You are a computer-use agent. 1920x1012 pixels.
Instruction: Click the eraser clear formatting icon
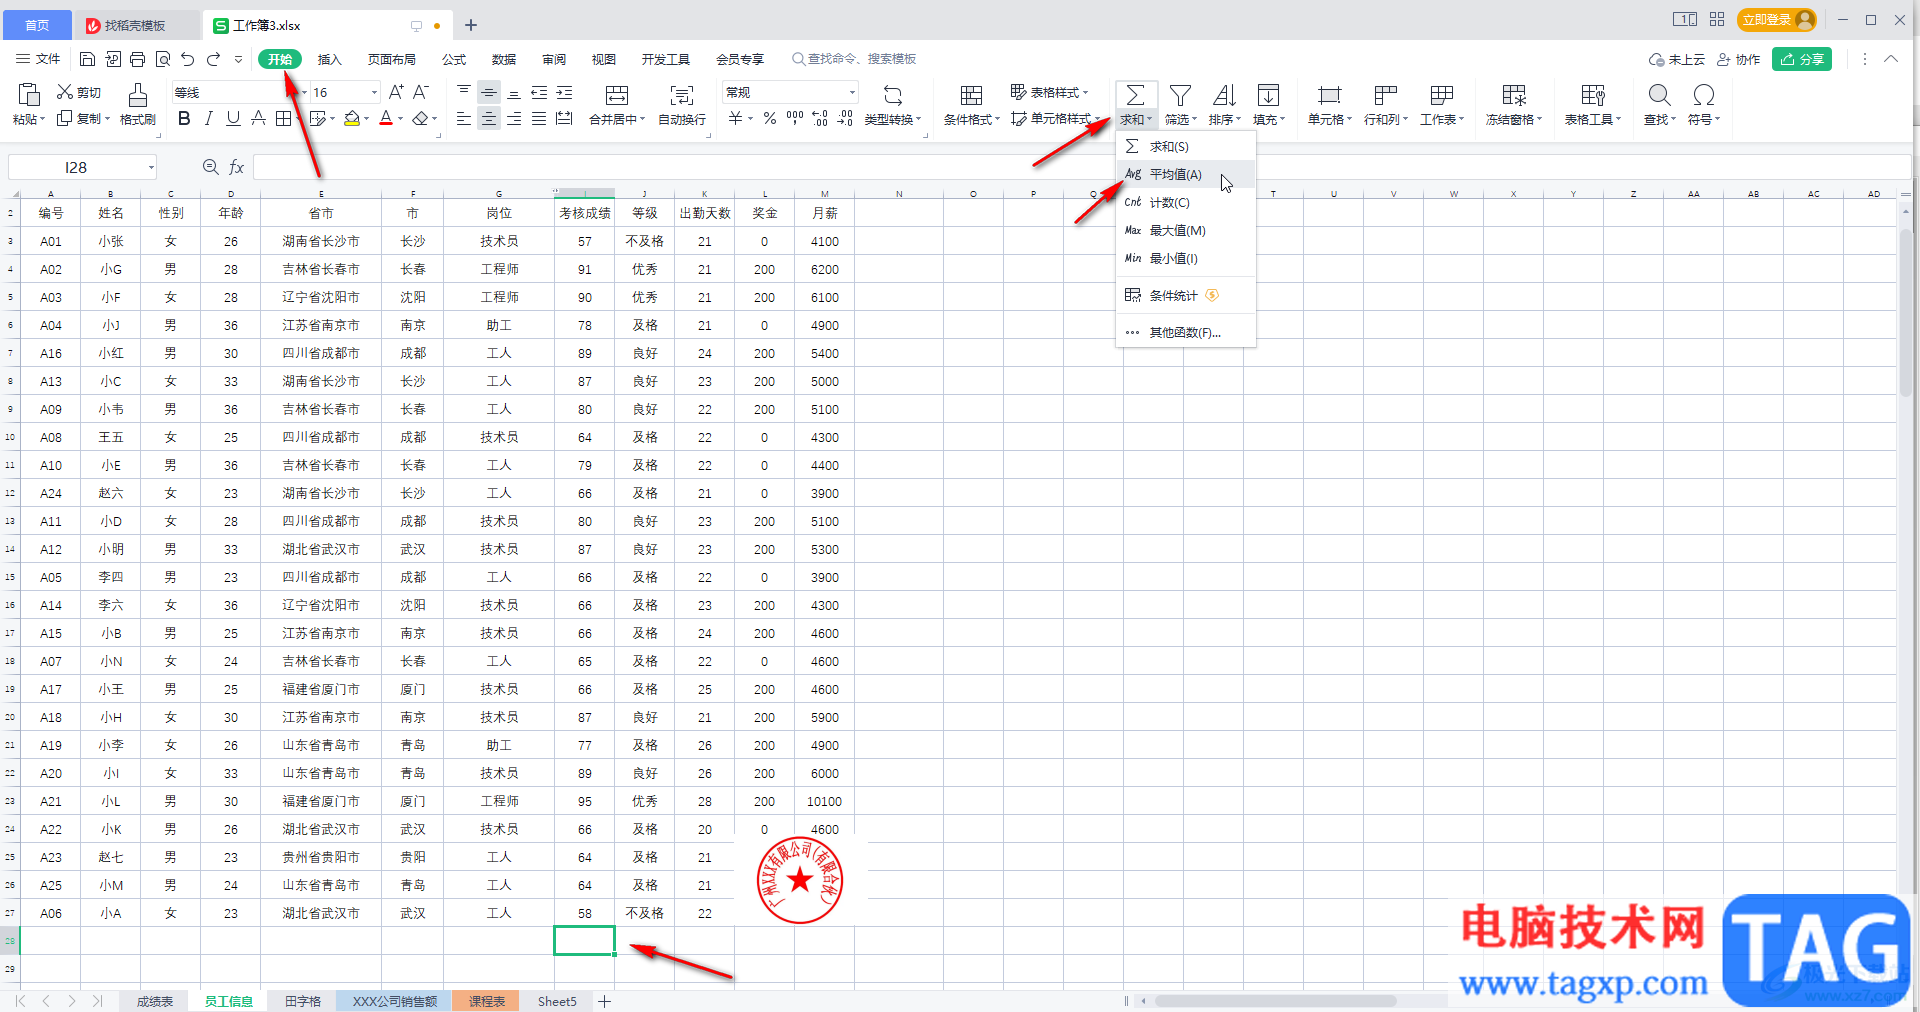pos(420,119)
